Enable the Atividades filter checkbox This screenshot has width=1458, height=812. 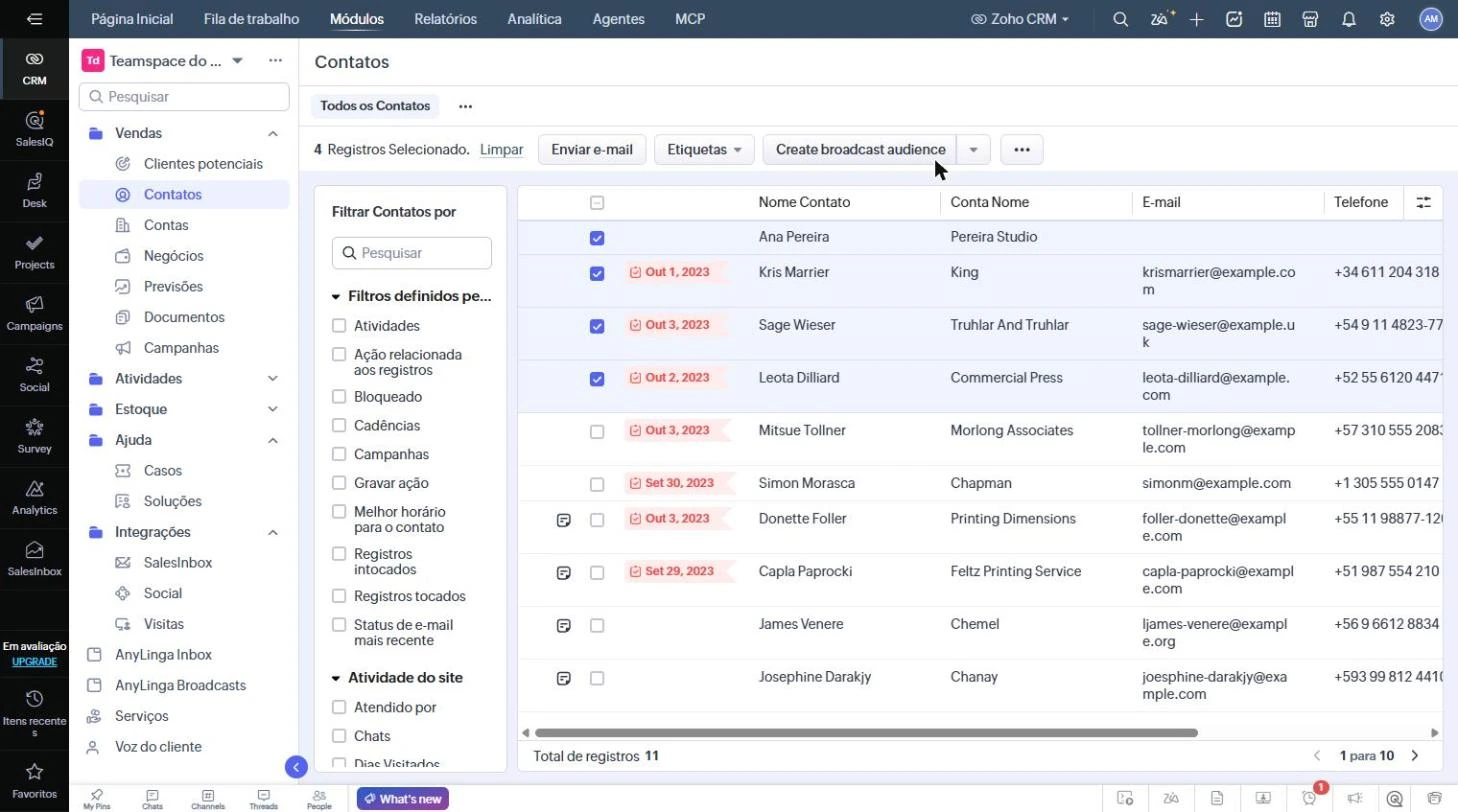pos(339,326)
